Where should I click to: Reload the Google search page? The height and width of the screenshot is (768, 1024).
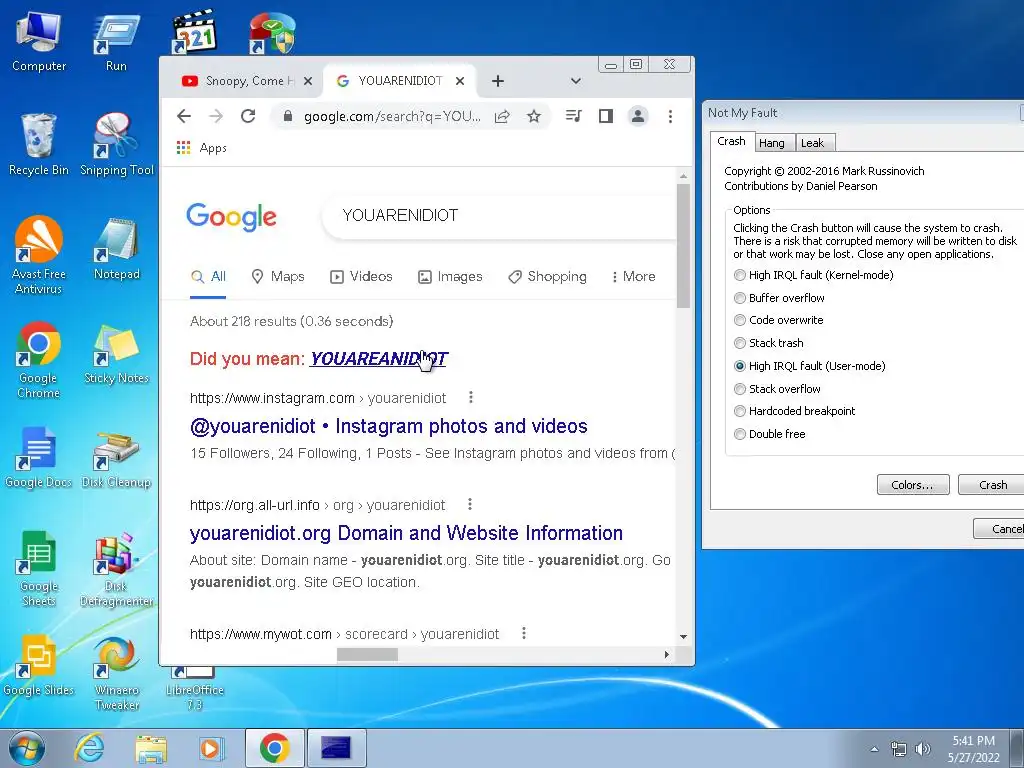pyautogui.click(x=248, y=116)
